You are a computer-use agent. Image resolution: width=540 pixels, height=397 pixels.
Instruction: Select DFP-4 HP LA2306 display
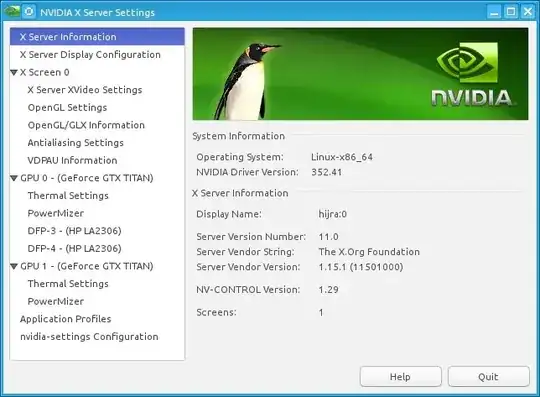pos(74,249)
